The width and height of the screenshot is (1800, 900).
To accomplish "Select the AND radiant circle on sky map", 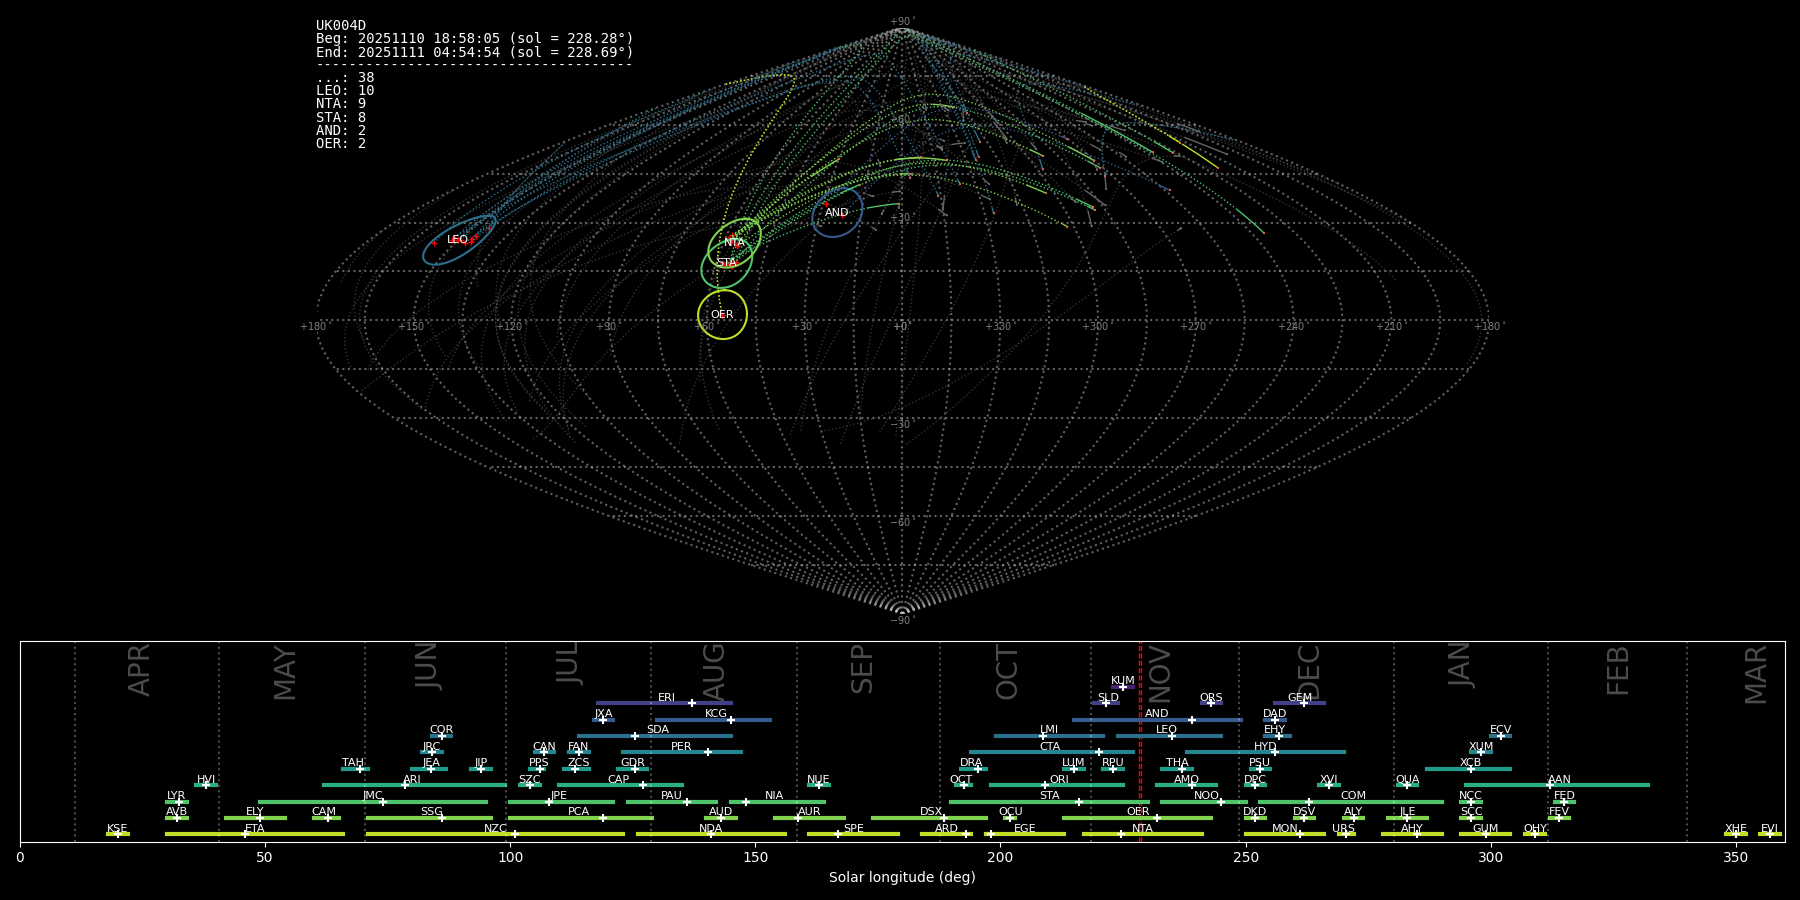I will pos(837,213).
